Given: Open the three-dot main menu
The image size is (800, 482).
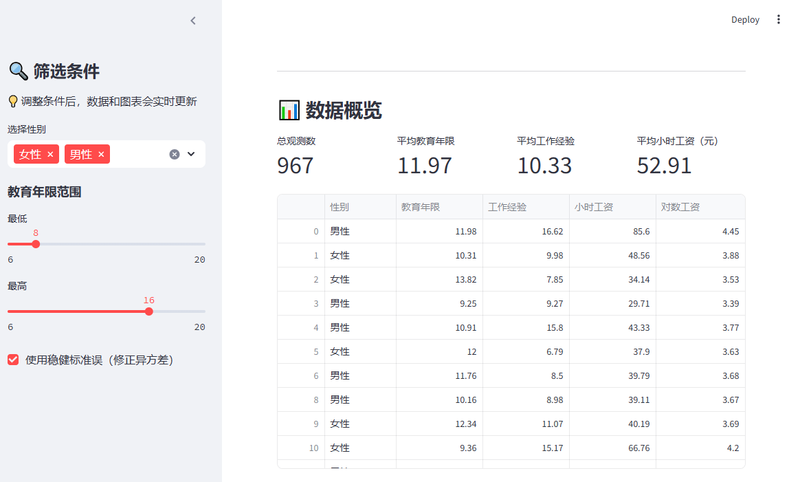Looking at the screenshot, I should tap(779, 19).
